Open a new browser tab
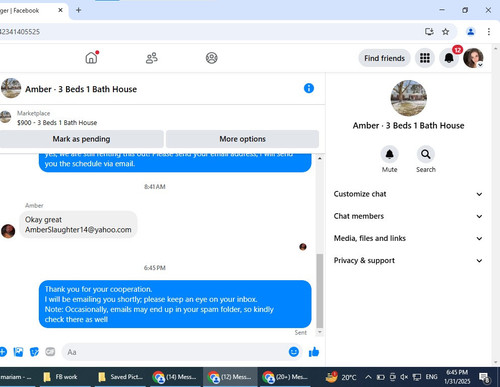Image resolution: width=500 pixels, height=387 pixels. coord(78,10)
